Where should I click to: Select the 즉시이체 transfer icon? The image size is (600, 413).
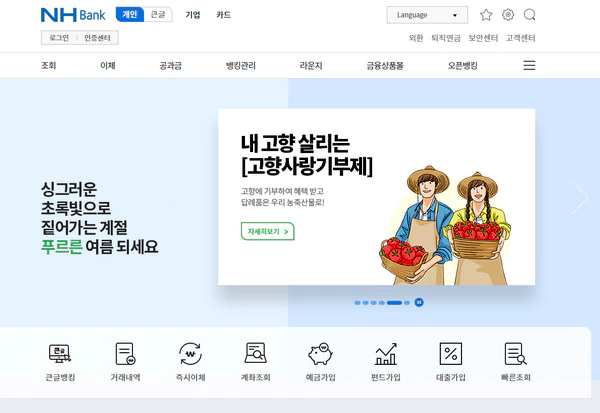191,354
